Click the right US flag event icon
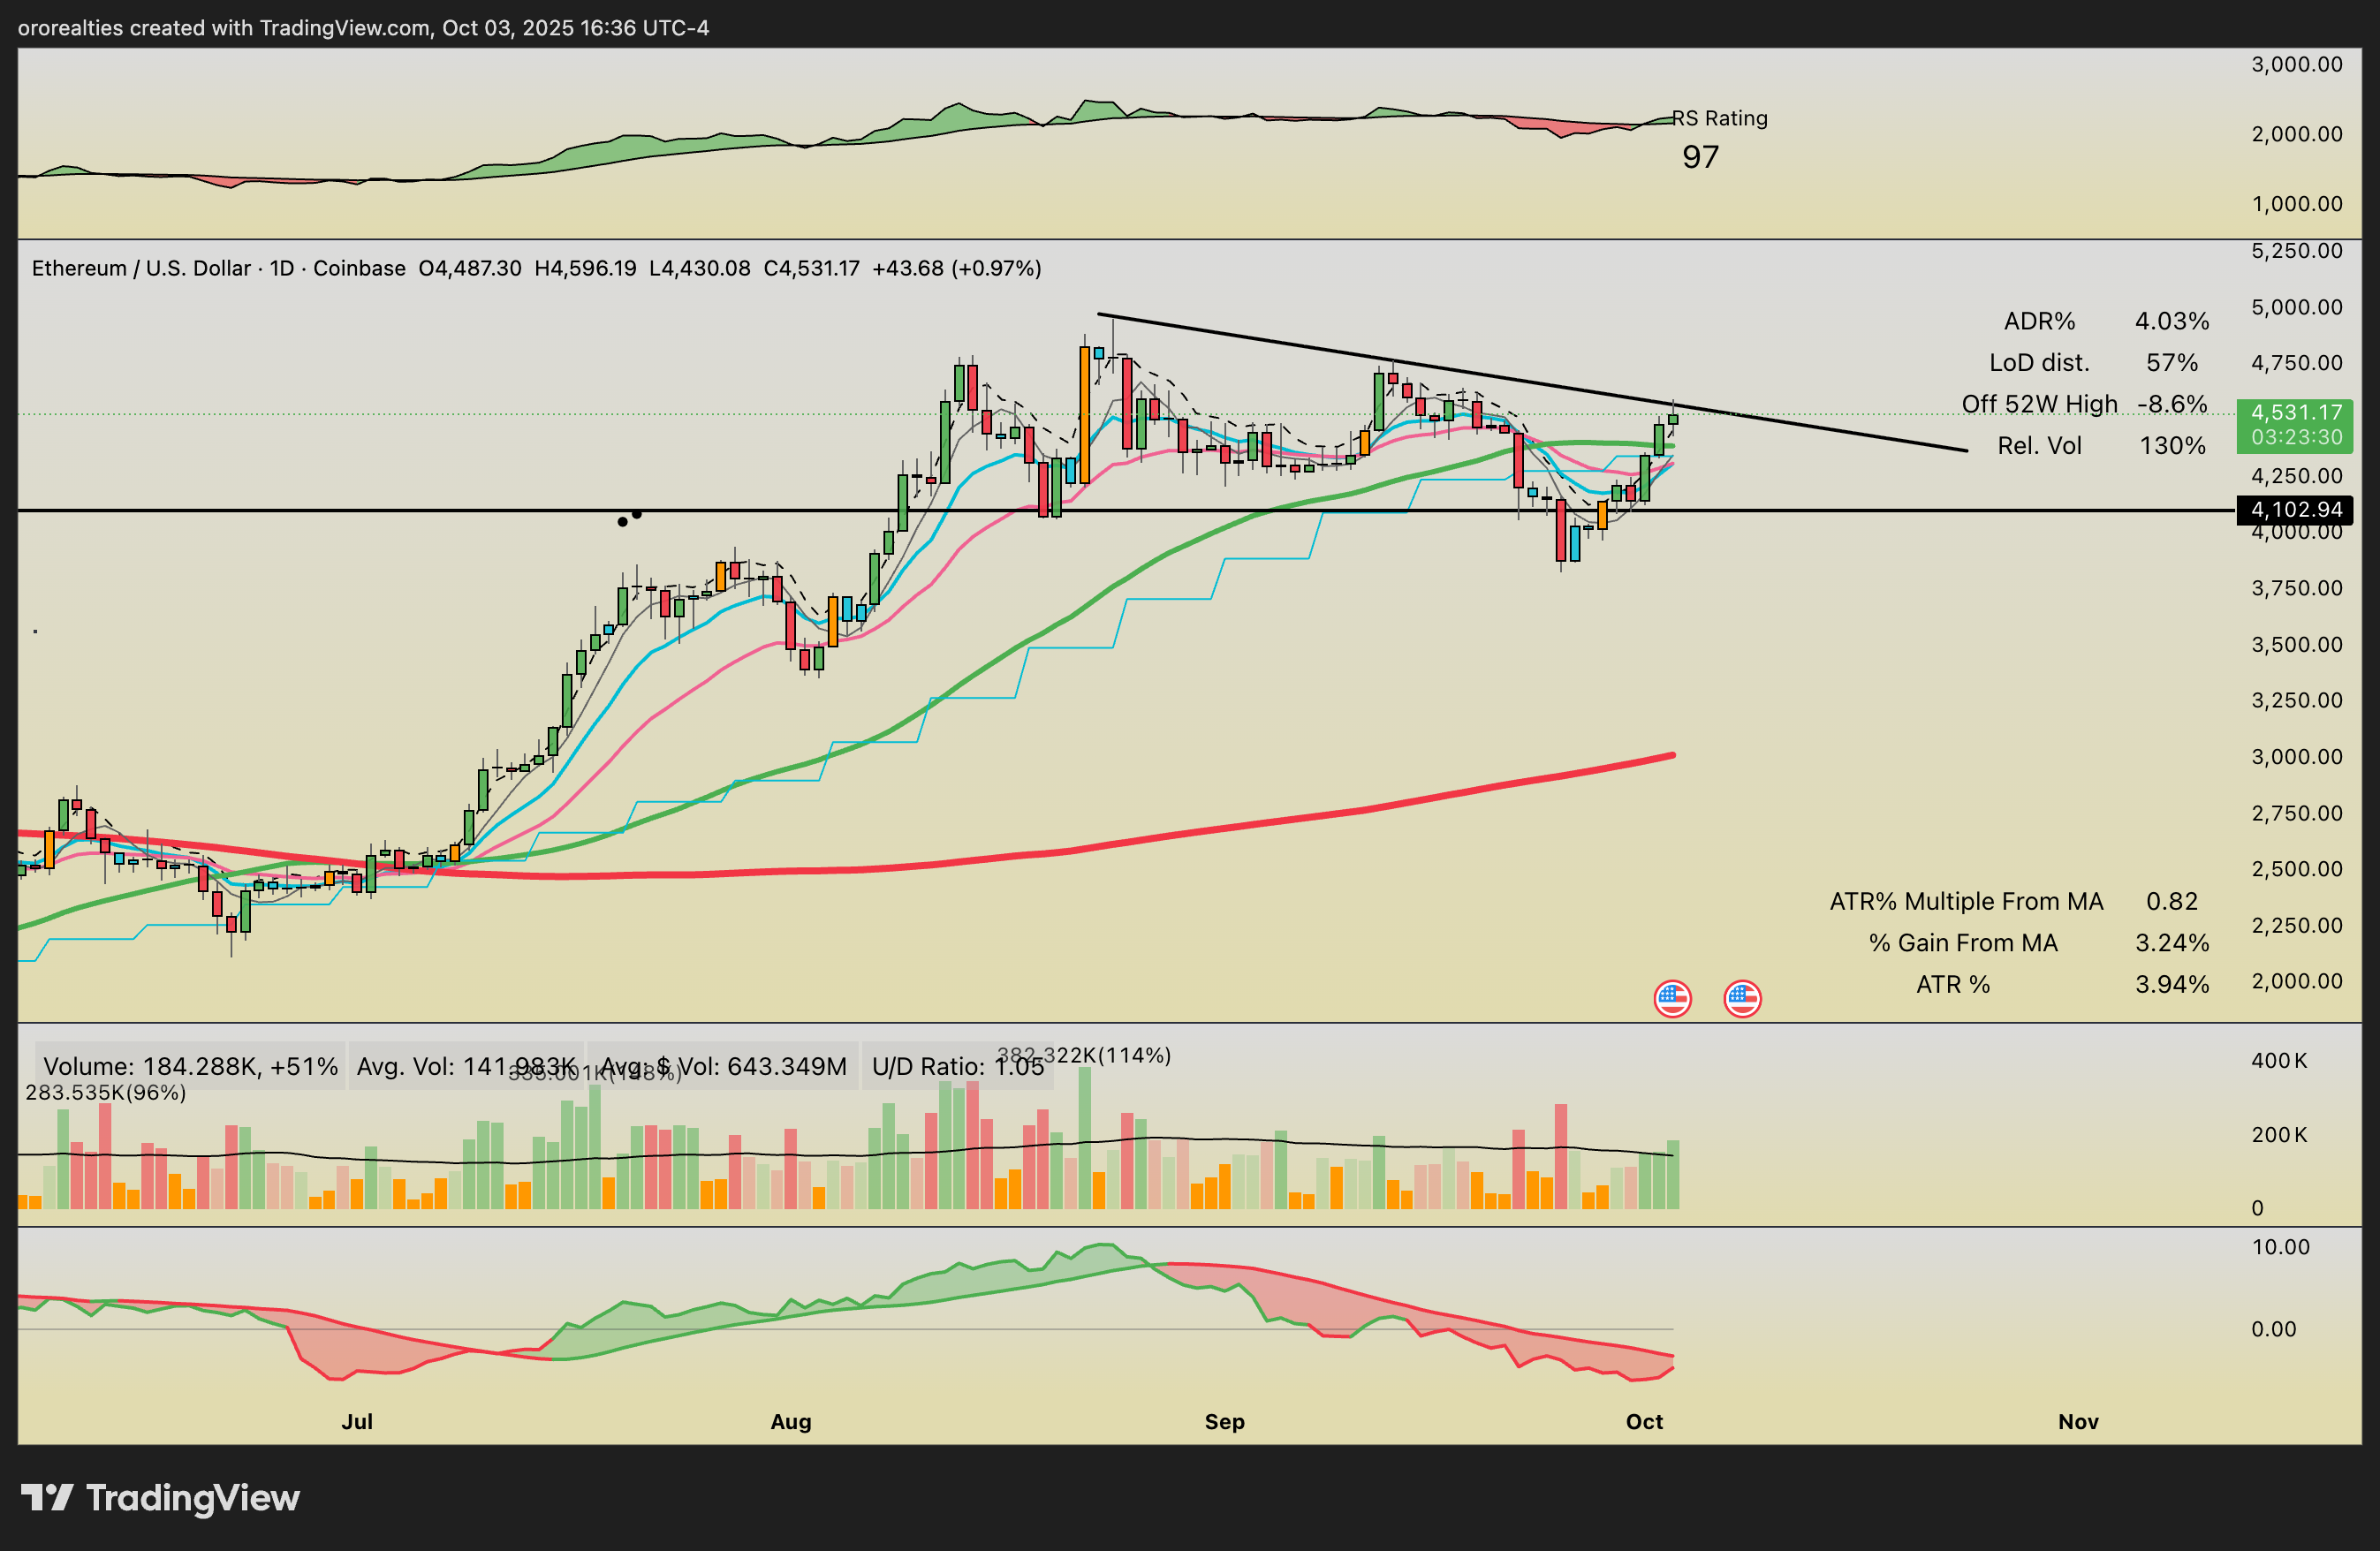 tap(1742, 998)
